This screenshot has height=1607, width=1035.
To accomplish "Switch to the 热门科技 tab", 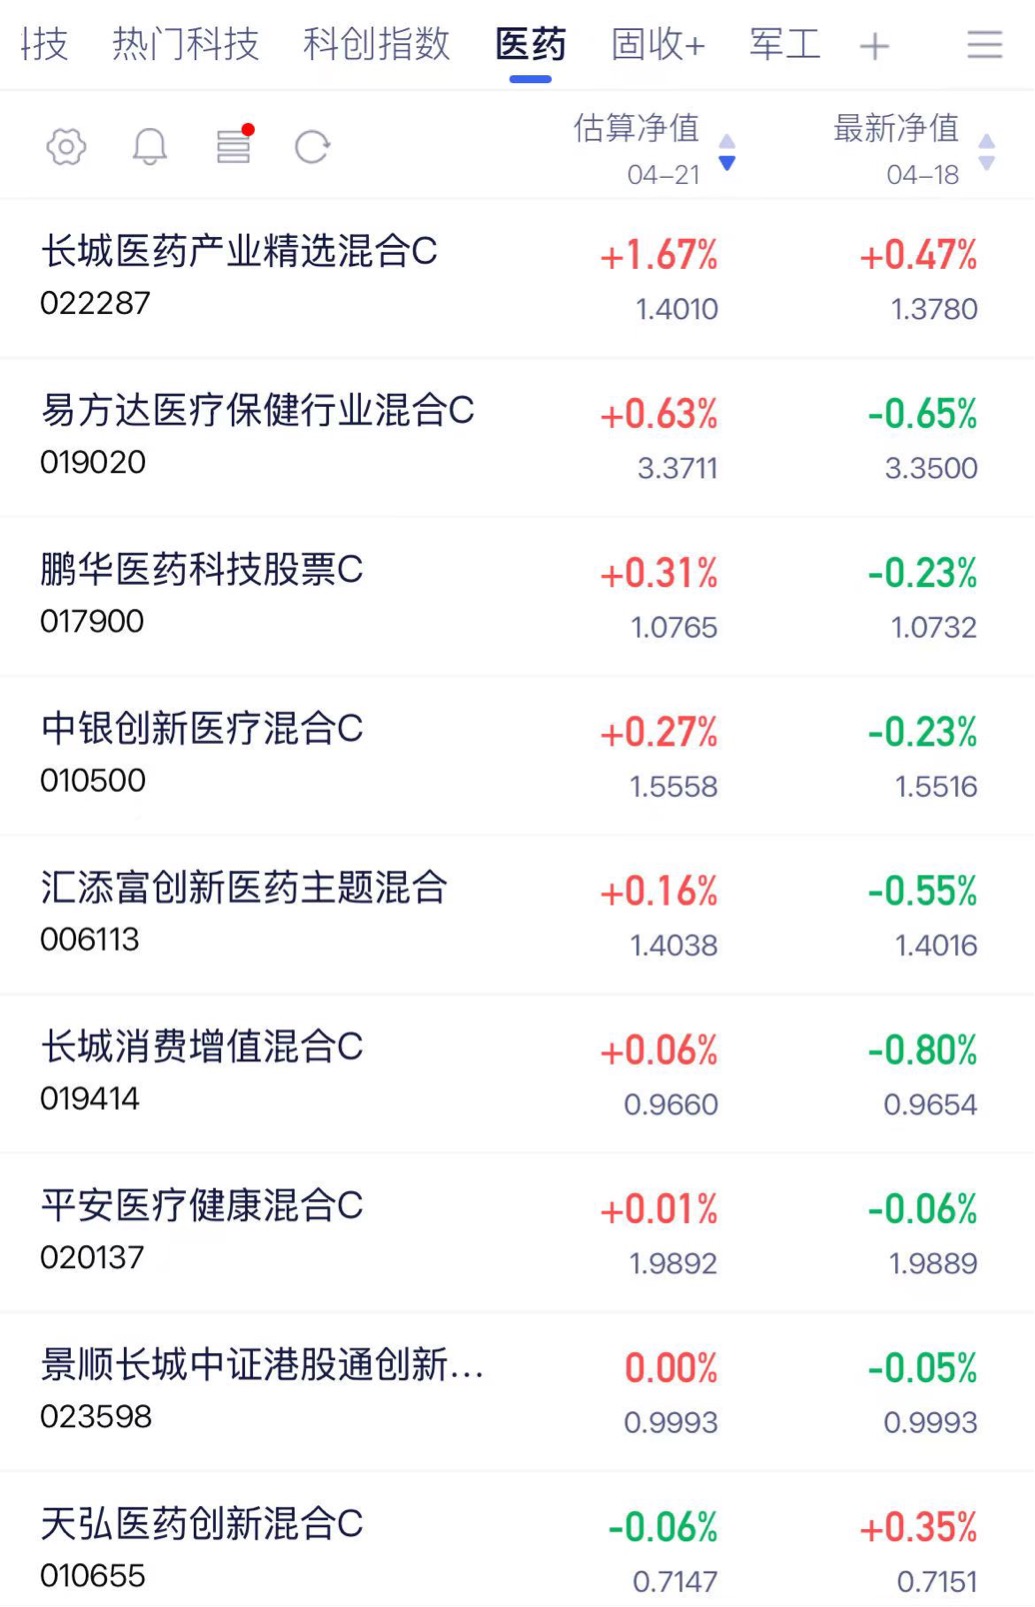I will pos(185,45).
